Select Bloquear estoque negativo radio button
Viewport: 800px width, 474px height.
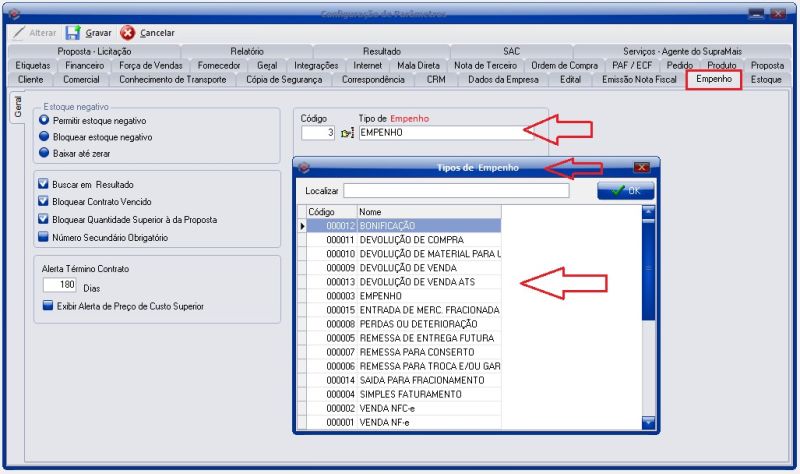[44, 137]
